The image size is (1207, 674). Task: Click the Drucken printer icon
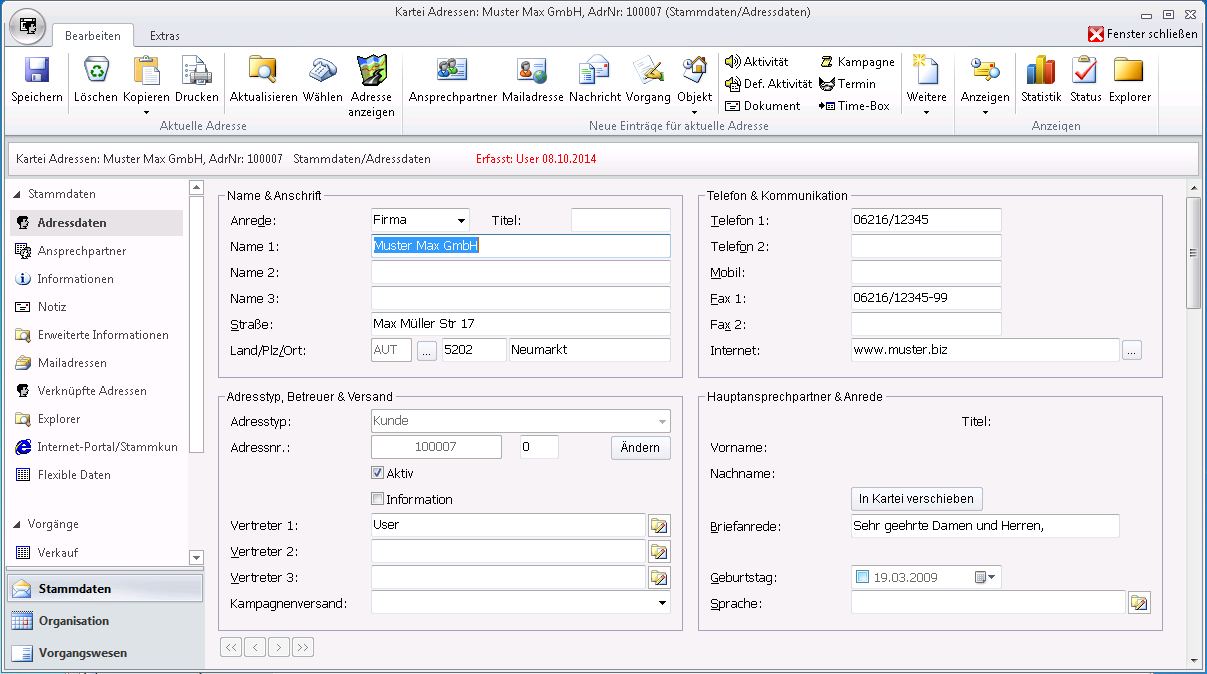(196, 71)
